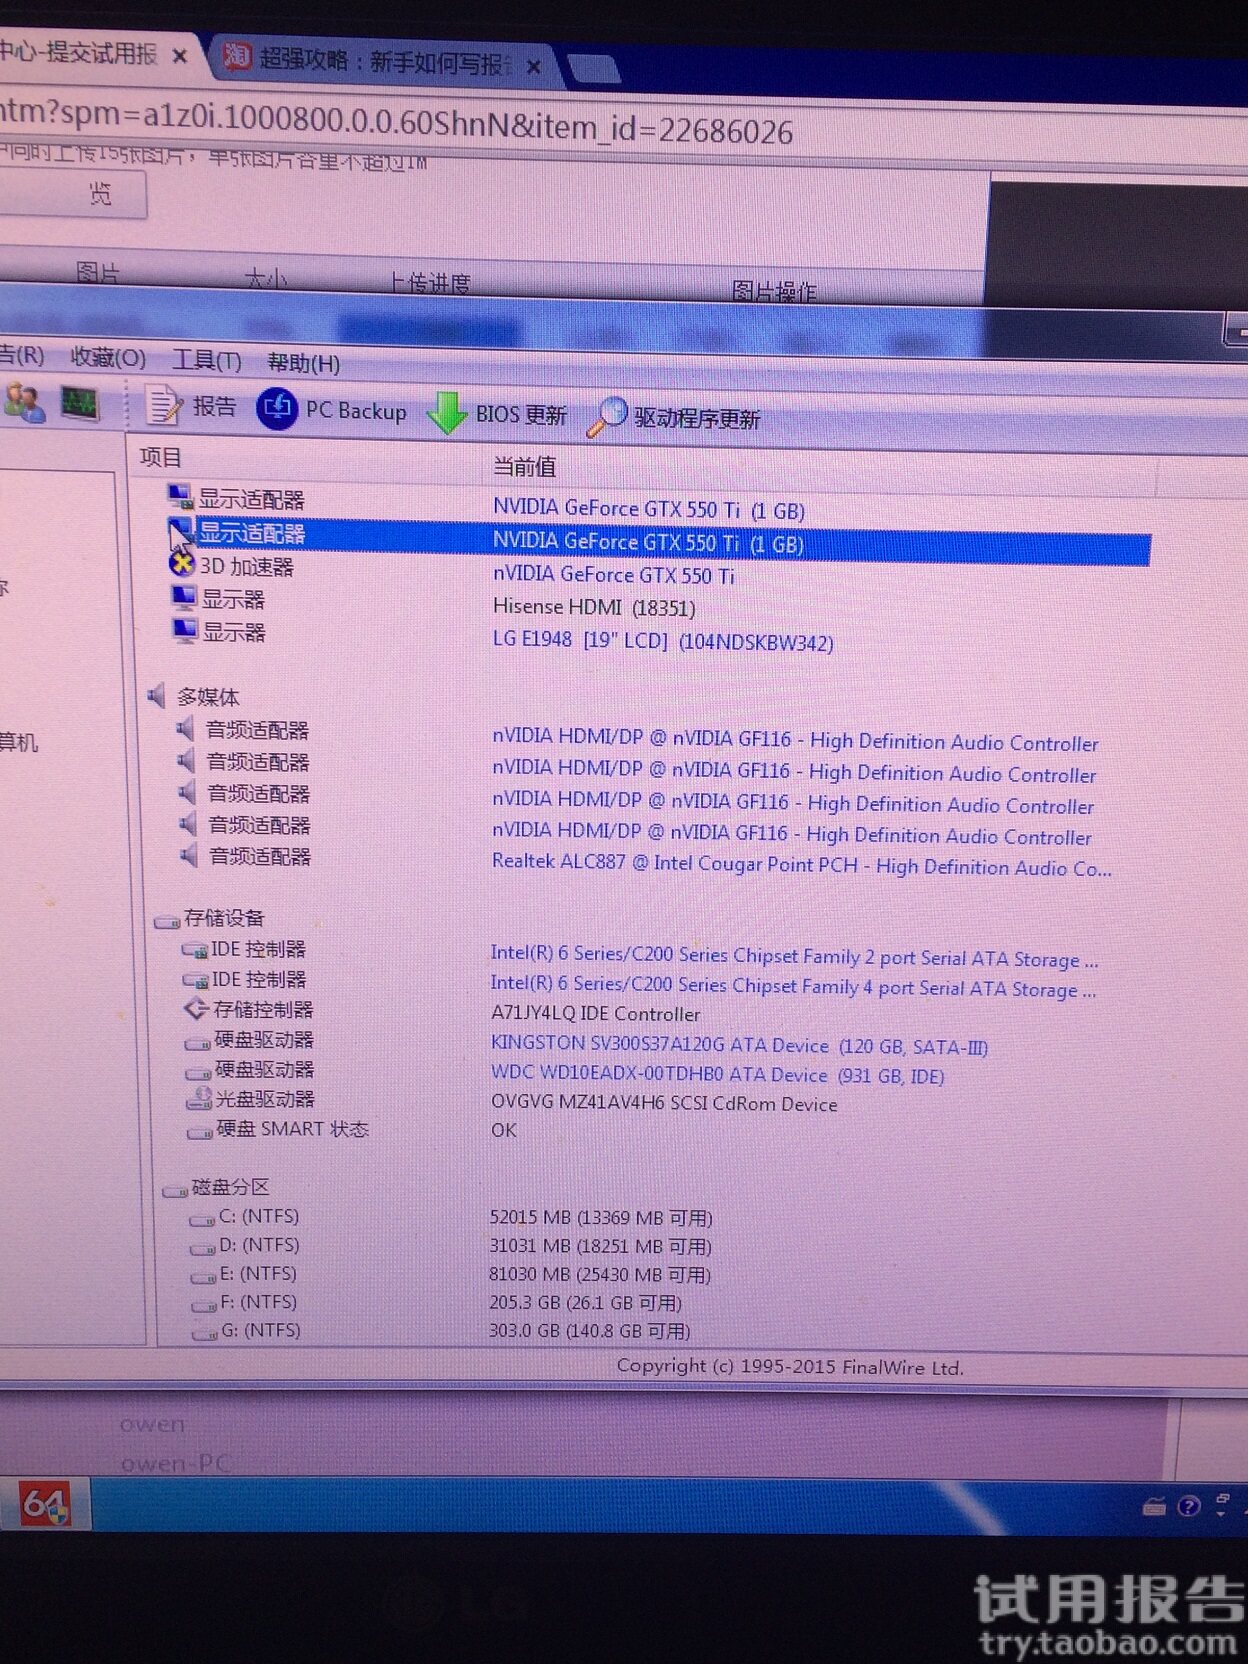
Task: Click nVIDIA GeForce GTX 550 Ti 3D link
Action: click(613, 574)
